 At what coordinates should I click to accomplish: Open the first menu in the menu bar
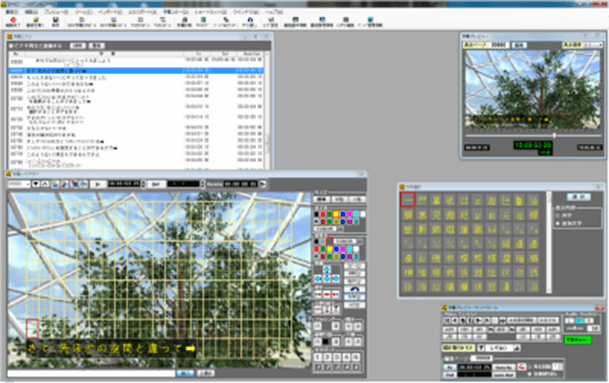pyautogui.click(x=12, y=12)
